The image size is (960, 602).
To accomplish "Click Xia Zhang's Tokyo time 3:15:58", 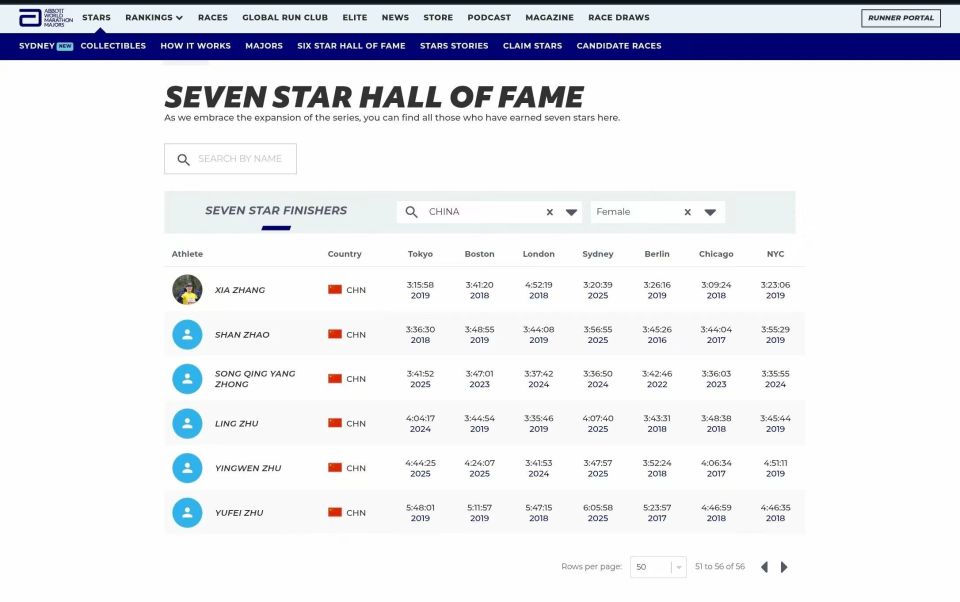I will 421,285.
